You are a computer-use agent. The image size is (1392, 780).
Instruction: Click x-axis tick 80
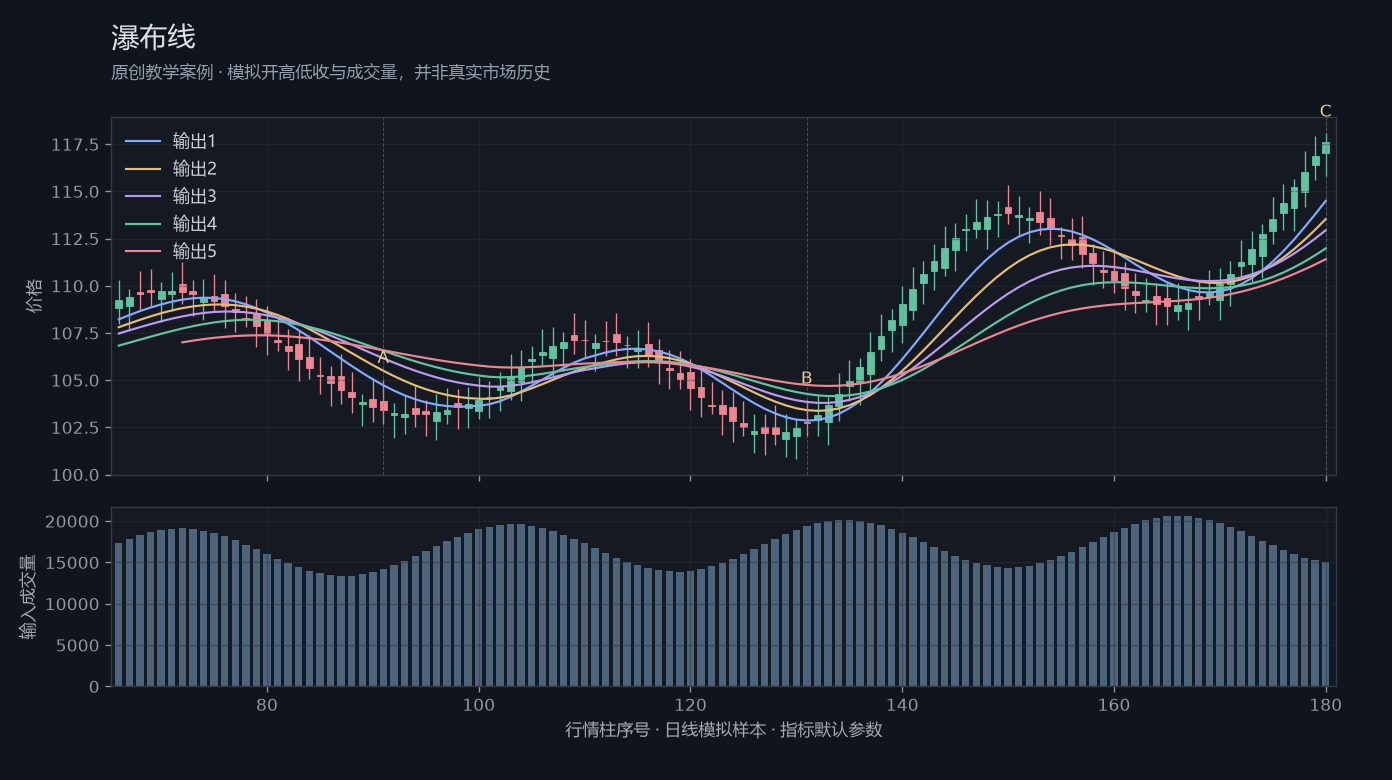coord(267,704)
